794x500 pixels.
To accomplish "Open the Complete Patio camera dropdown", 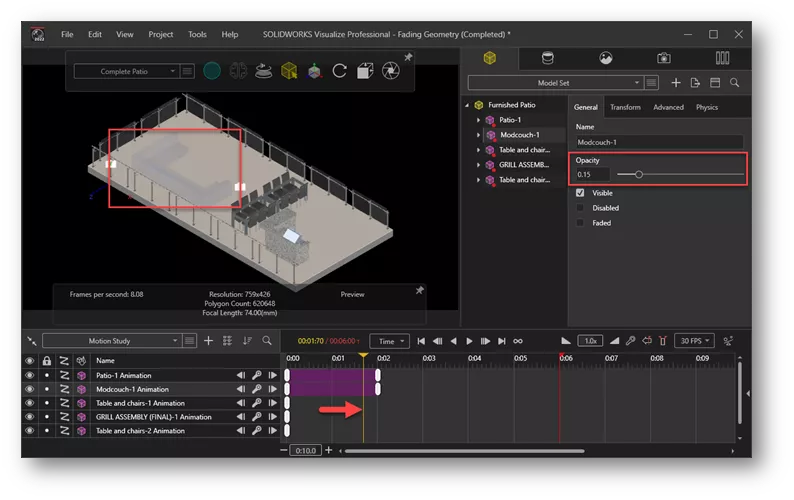I will pyautogui.click(x=125, y=71).
